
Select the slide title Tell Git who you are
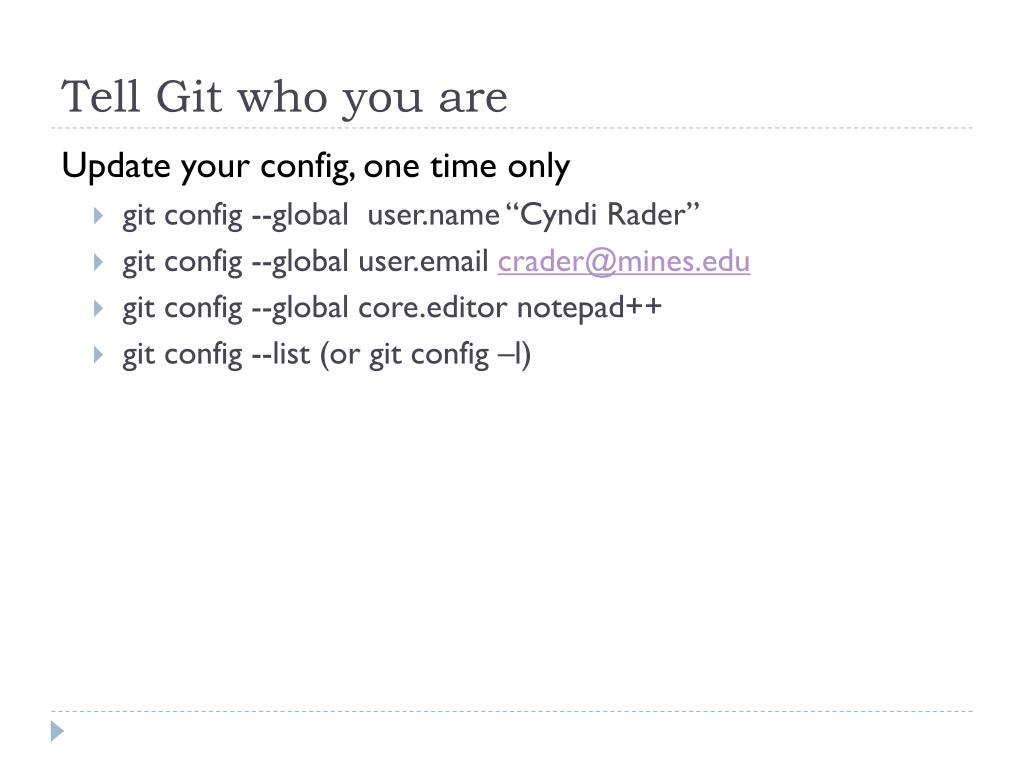(284, 97)
